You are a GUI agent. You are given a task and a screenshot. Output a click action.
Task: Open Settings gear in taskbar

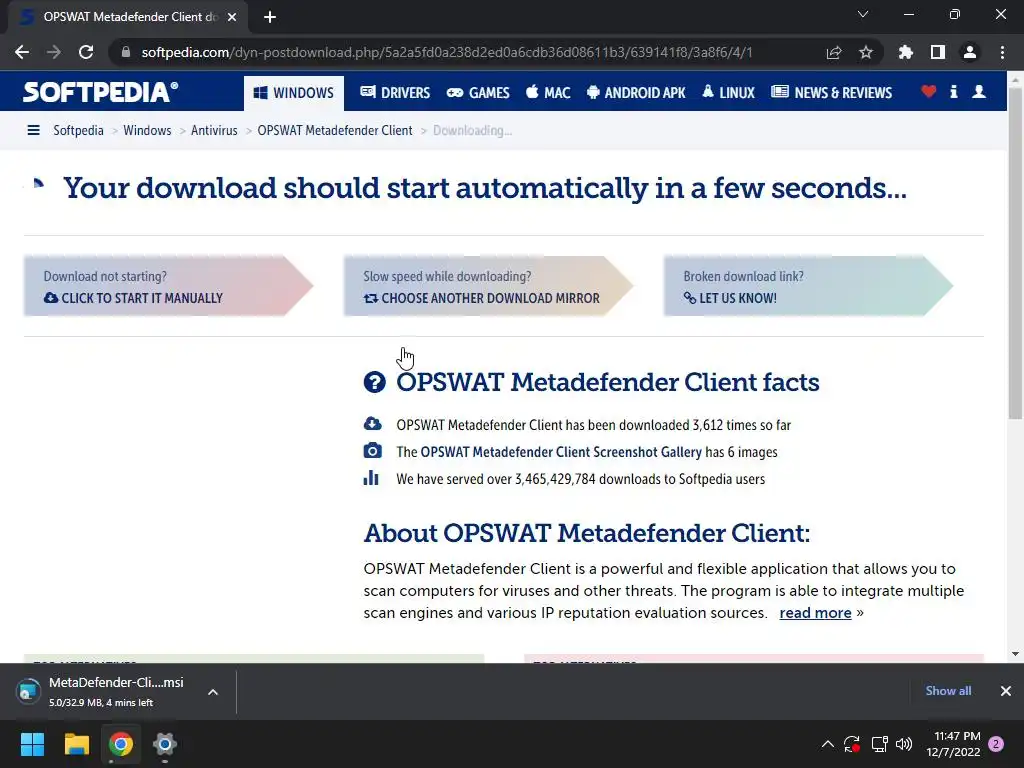pos(165,744)
